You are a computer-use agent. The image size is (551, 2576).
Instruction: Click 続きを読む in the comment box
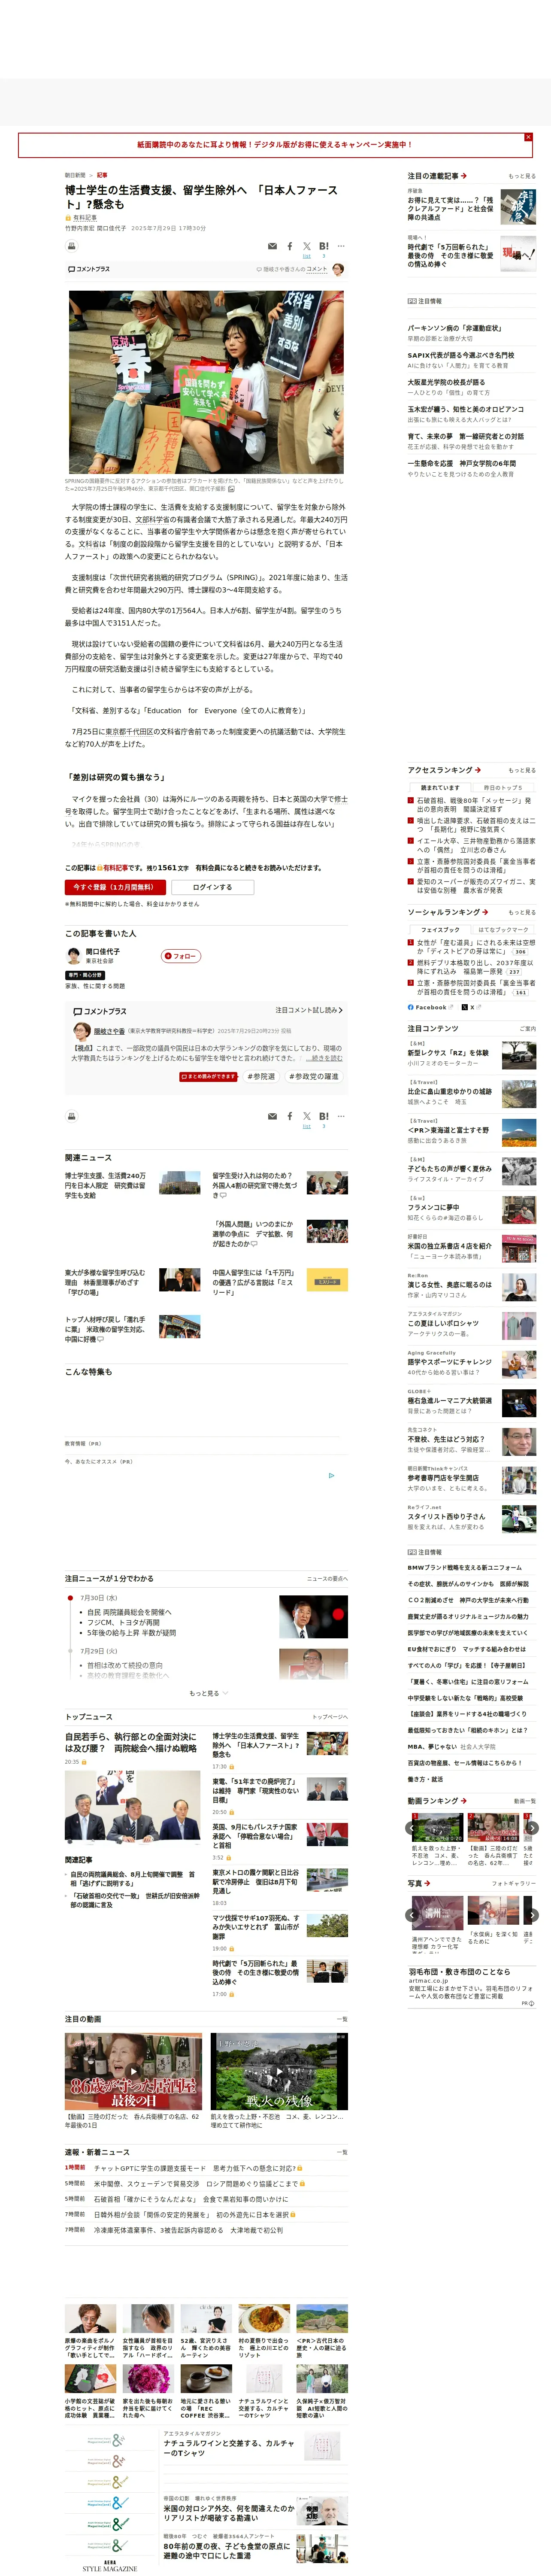[324, 1058]
